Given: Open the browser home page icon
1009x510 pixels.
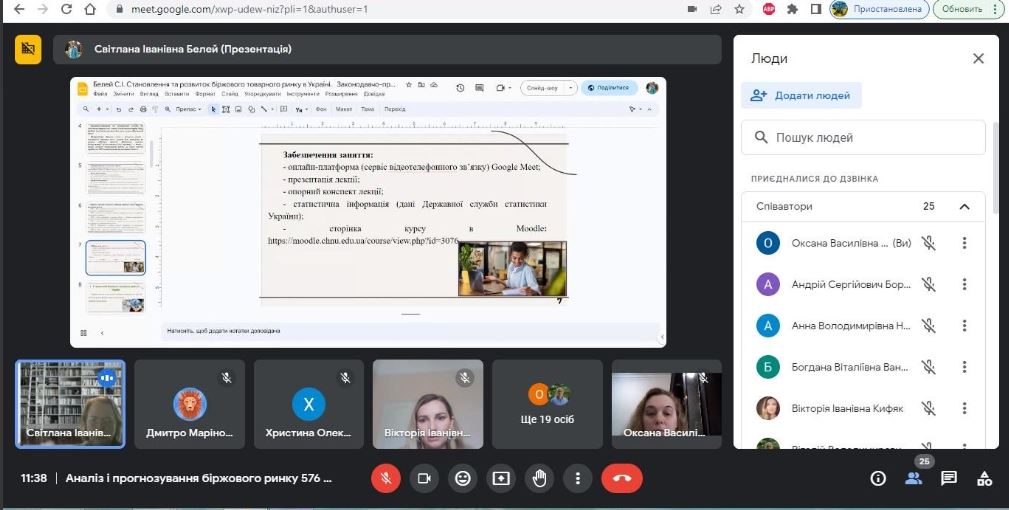Looking at the screenshot, I should (90, 9).
